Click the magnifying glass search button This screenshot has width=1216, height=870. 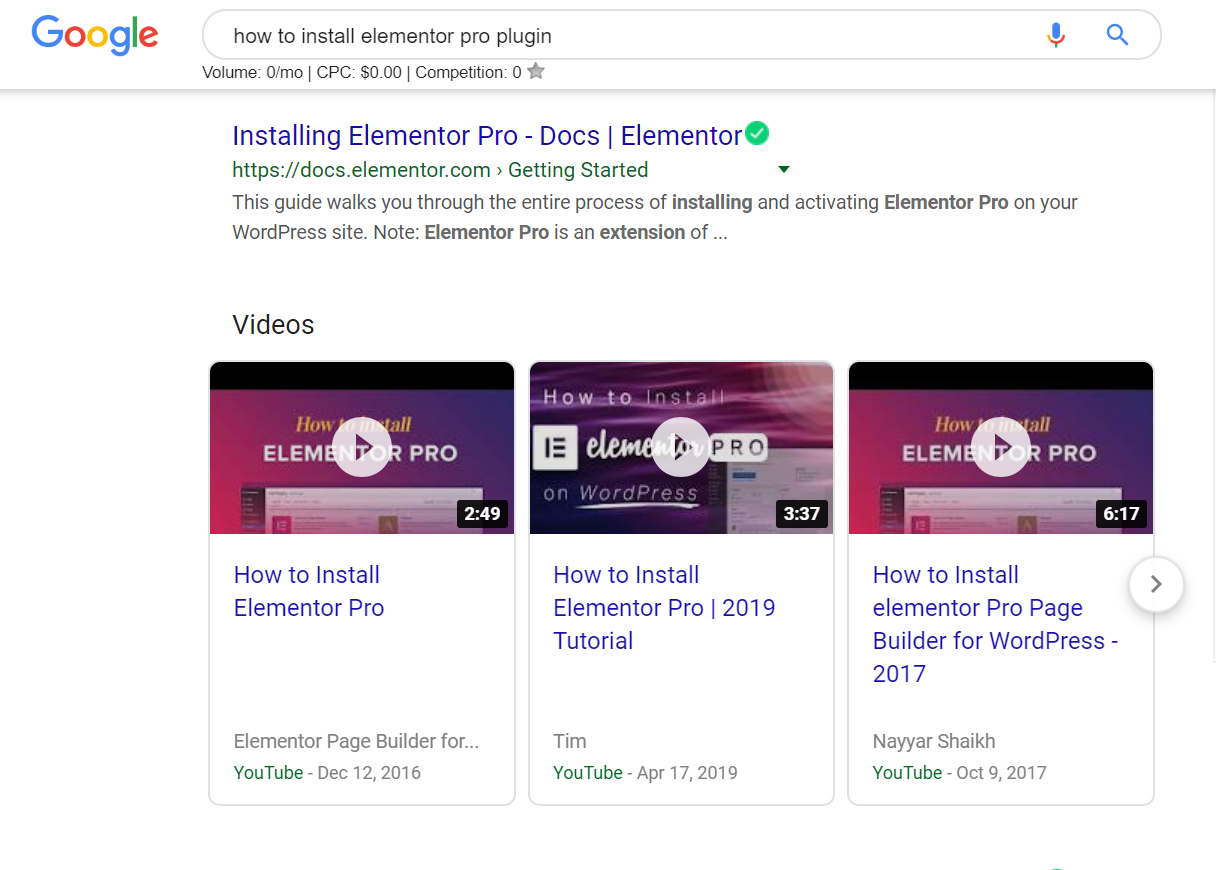click(x=1117, y=36)
